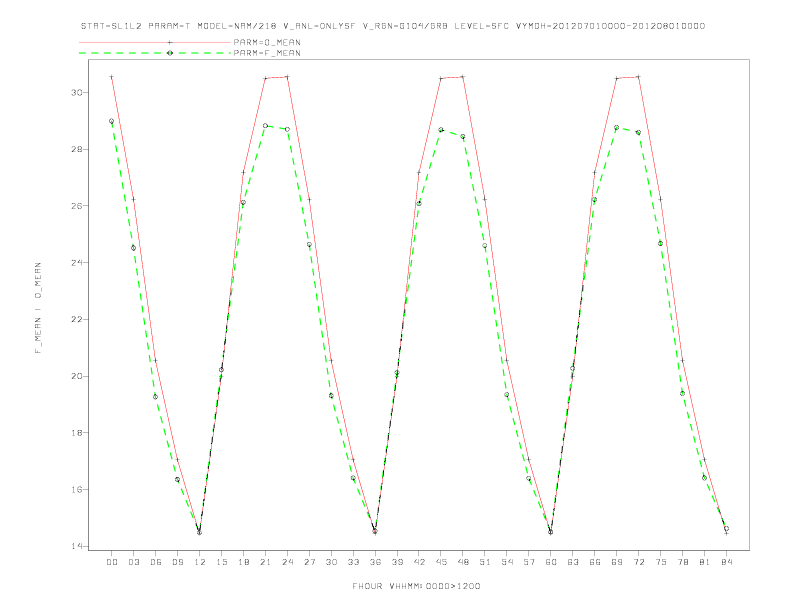Click y-axis tick value 26
792x612 pixels.
pos(77,206)
